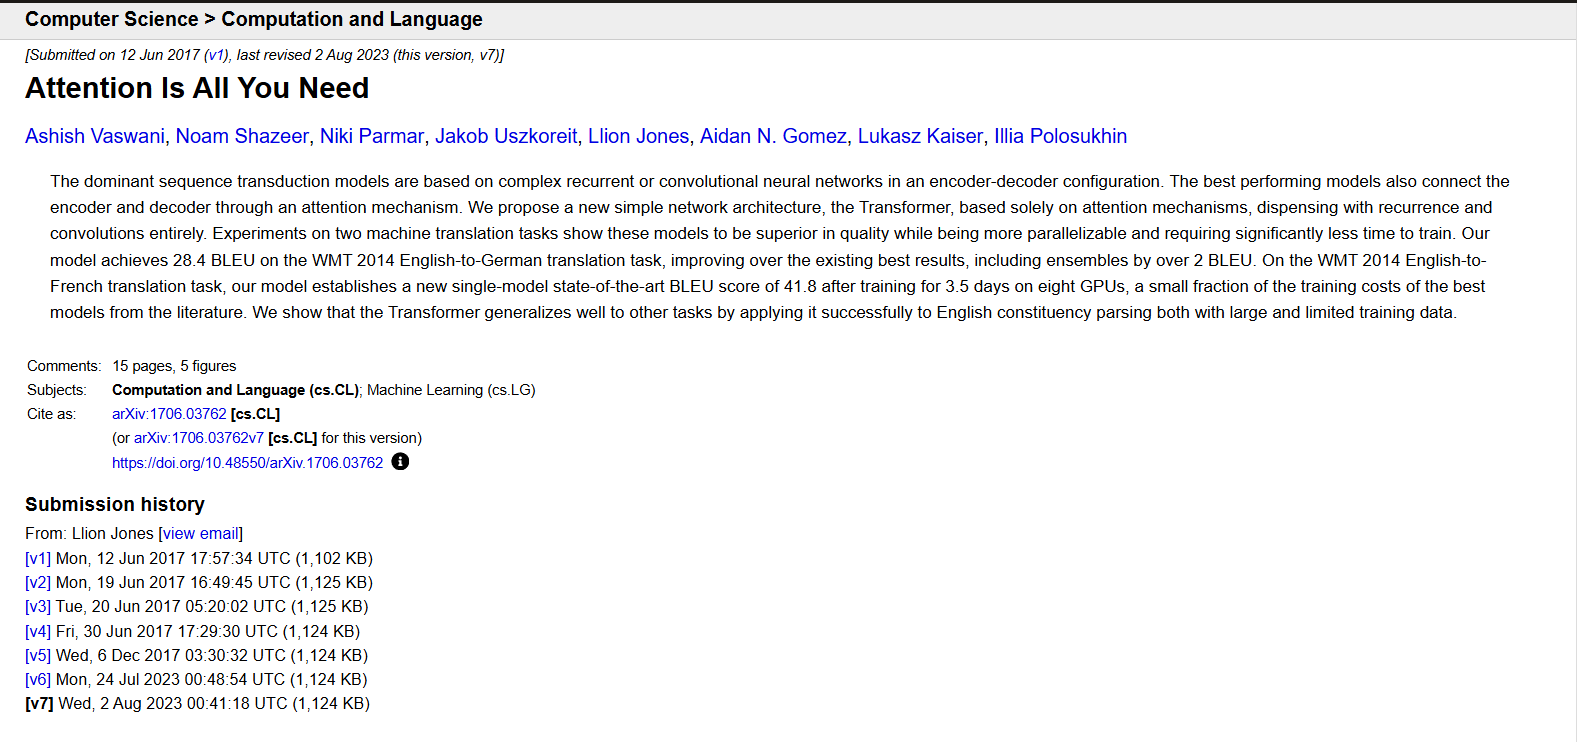Click the 'From: Llion Jones' text
1577x742 pixels.
pyautogui.click(x=89, y=534)
